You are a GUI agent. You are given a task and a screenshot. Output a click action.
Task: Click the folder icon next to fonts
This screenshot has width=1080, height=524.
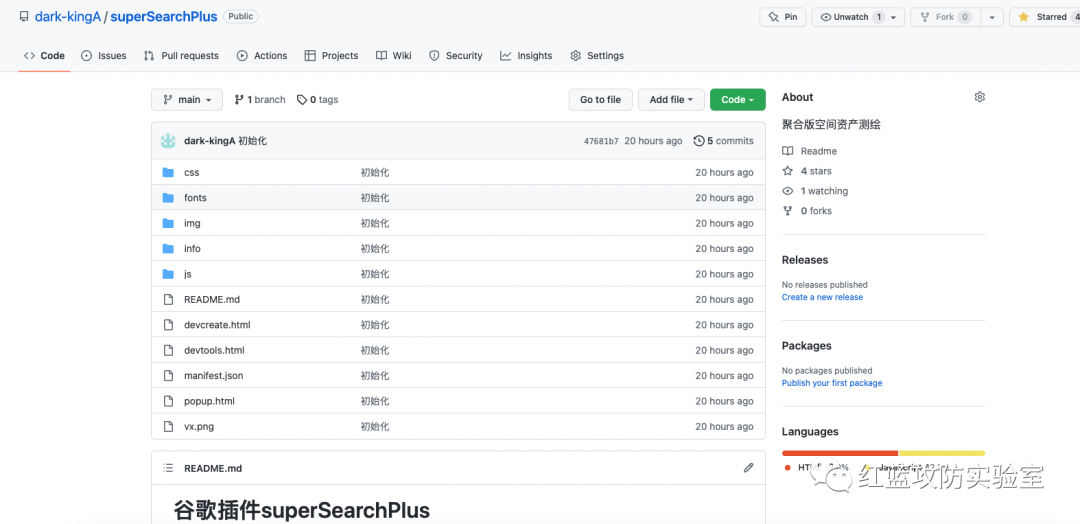[168, 198]
